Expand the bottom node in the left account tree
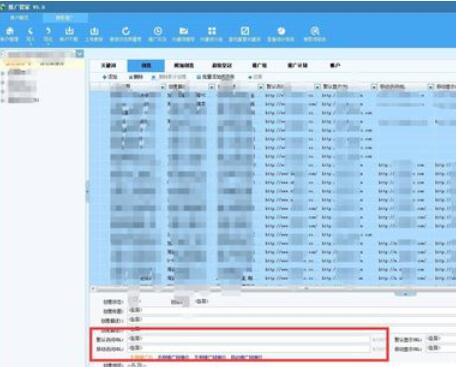Image resolution: width=456 pixels, height=367 pixels. pos(3,100)
